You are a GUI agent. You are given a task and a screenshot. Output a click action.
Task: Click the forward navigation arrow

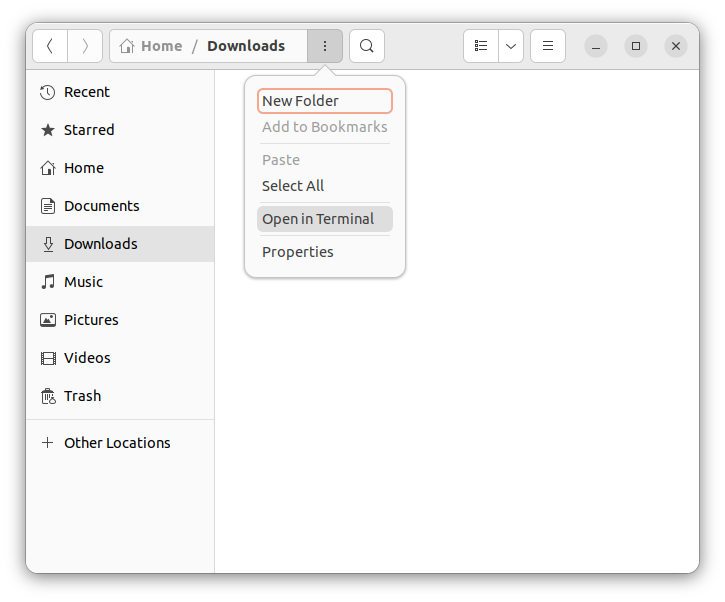(x=85, y=46)
